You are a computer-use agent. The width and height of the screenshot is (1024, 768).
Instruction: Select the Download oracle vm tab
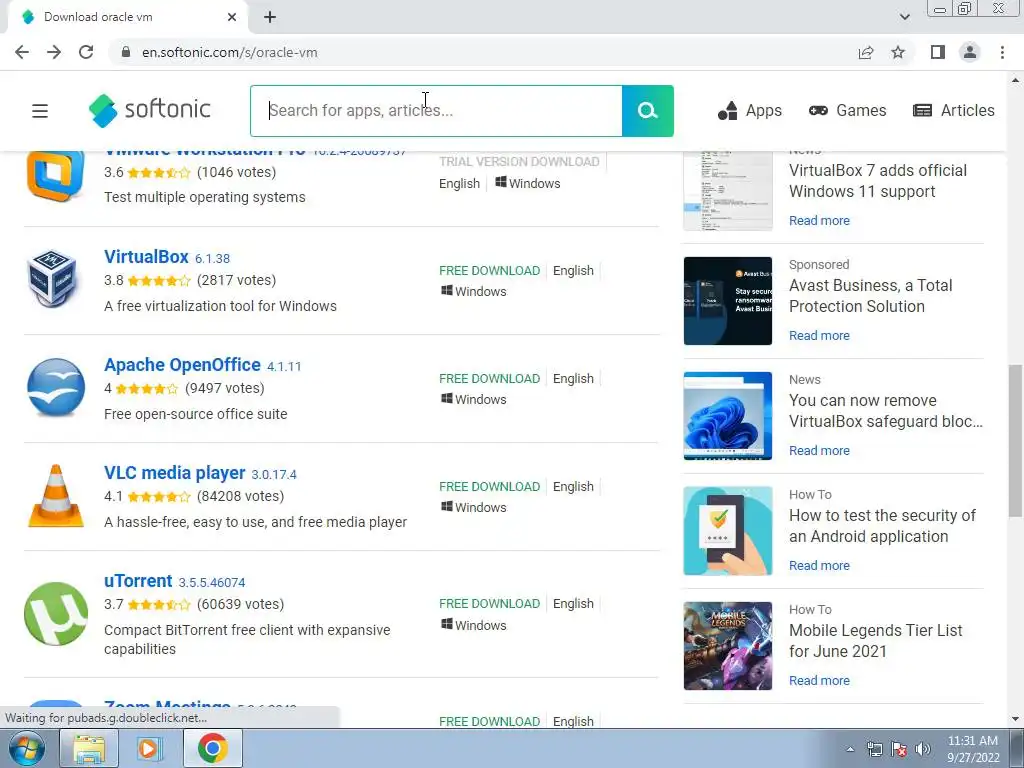click(127, 18)
